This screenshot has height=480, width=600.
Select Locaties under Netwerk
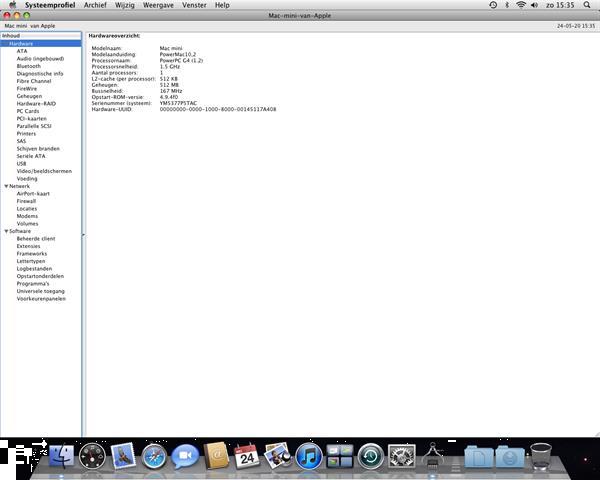[27, 209]
